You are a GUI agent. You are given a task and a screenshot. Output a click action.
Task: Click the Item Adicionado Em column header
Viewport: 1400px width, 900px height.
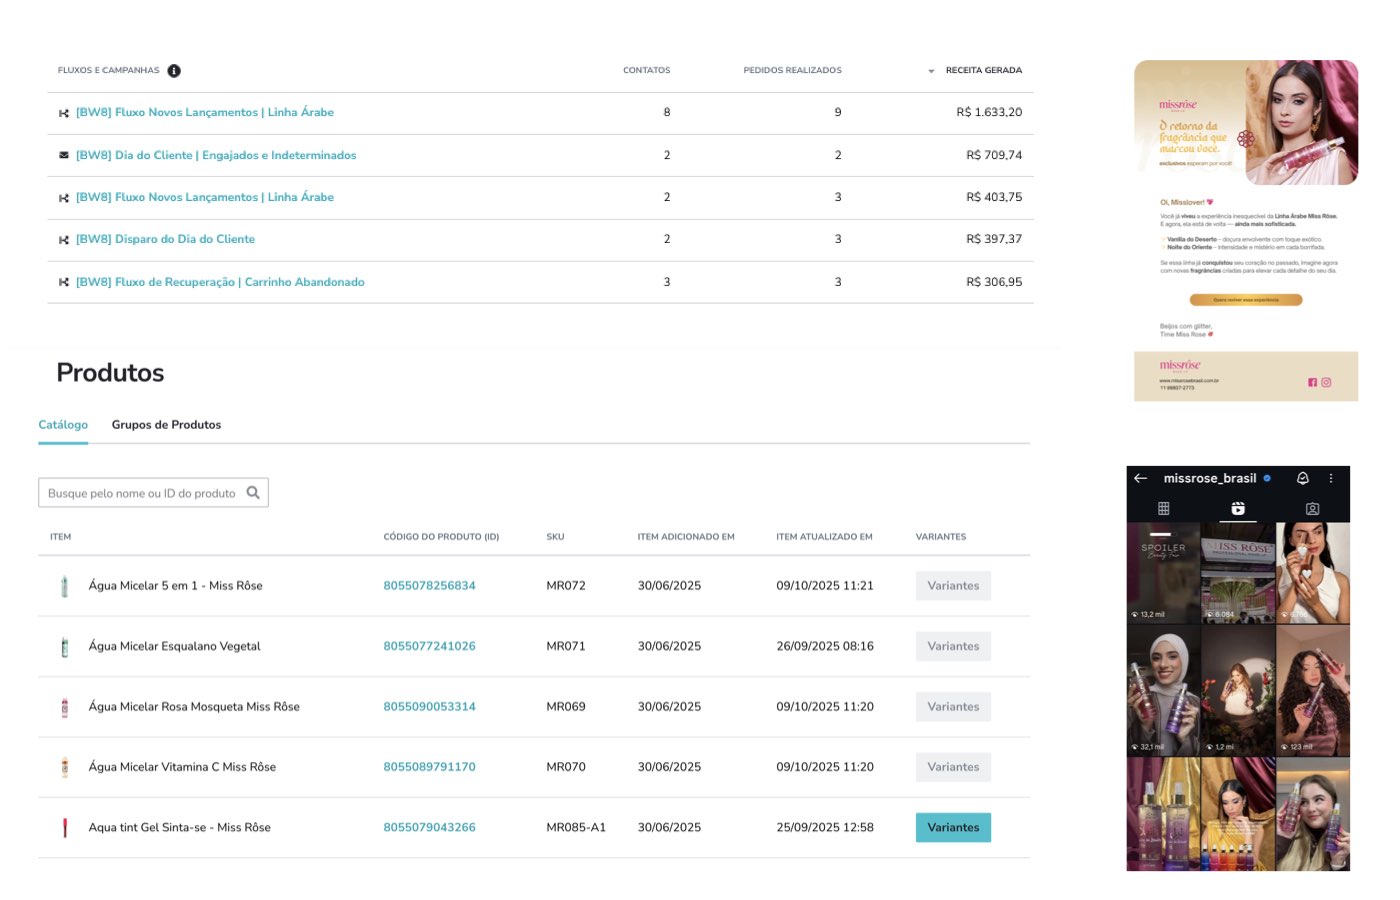[x=686, y=537]
